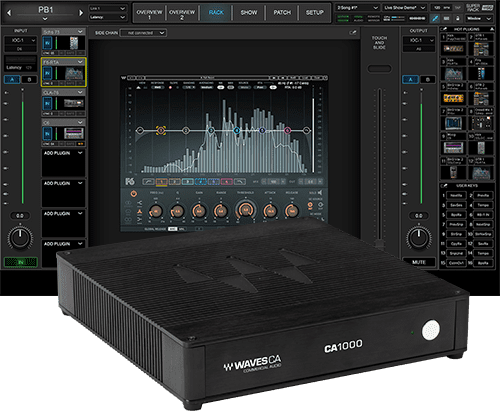This screenshot has width=500, height=411.
Task: Click the Hot Plugins edit icon
Action: tap(444, 29)
